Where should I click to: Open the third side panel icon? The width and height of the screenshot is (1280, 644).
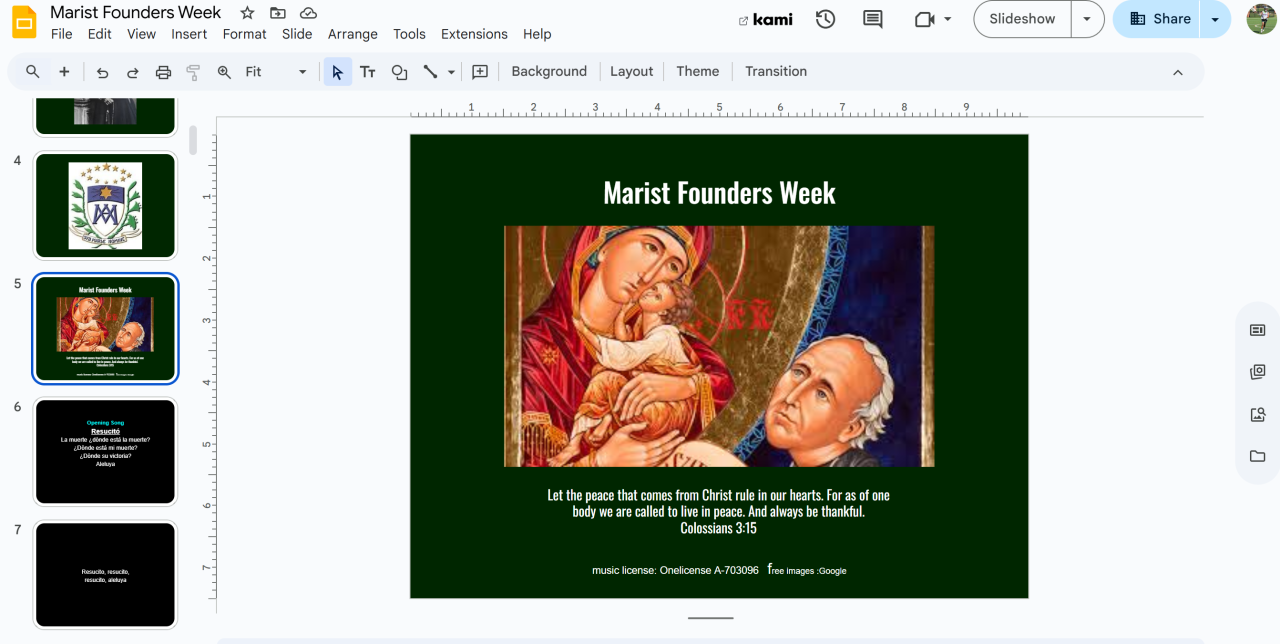1258,414
